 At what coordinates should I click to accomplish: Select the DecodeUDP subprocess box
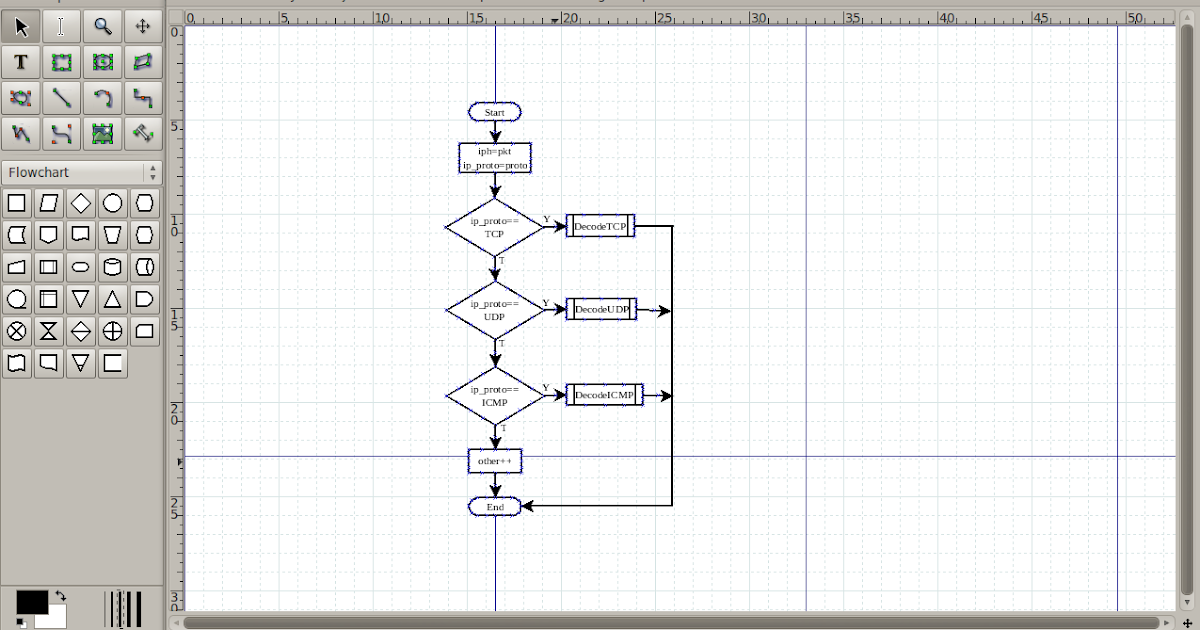601,310
